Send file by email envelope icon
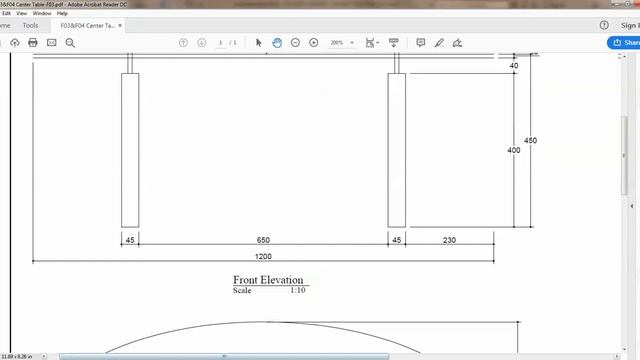 51,42
